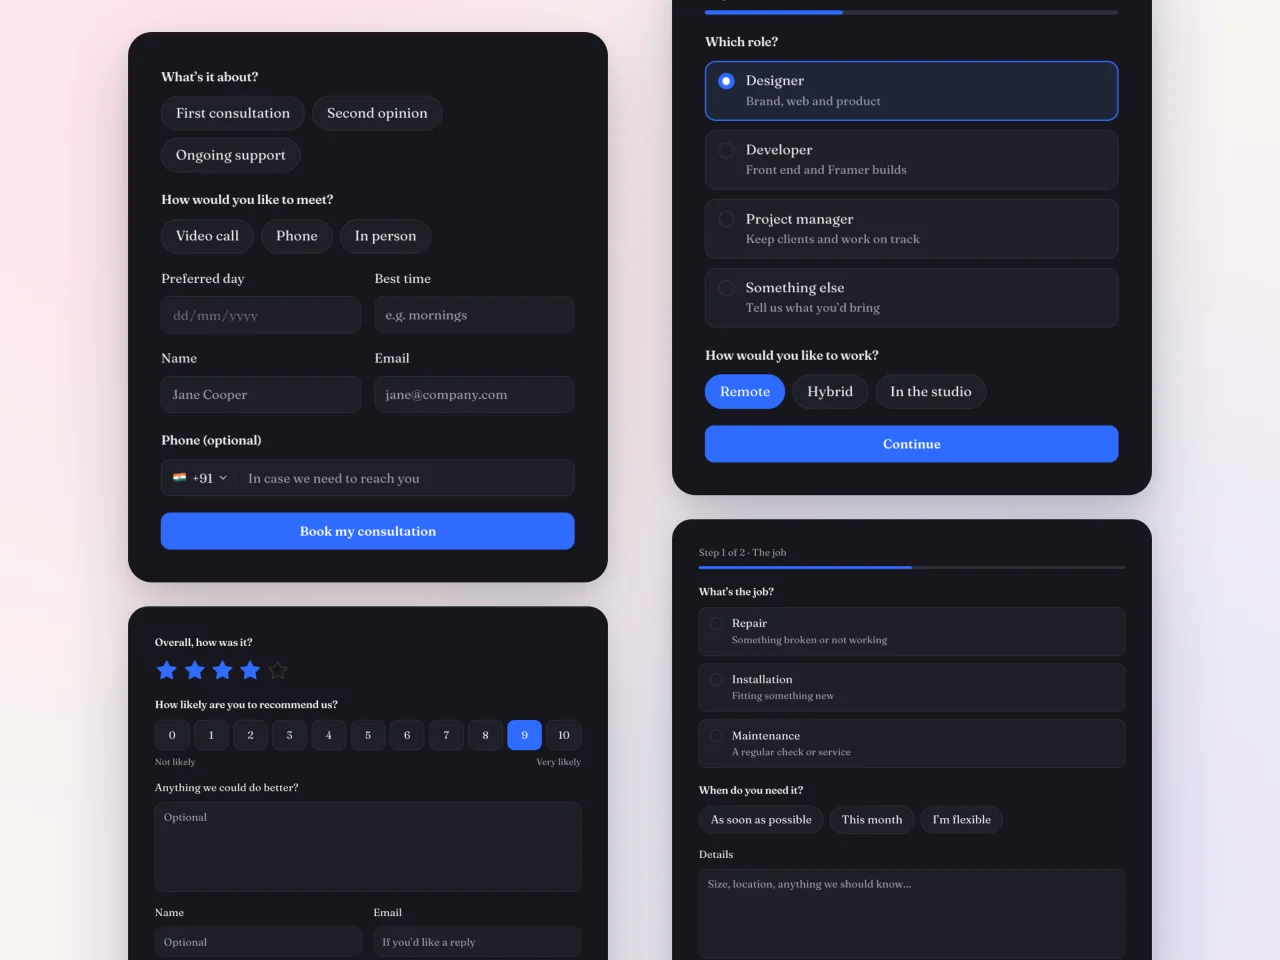Screen dimensions: 1280x960
Task: Select recommendation score 0
Action: pyautogui.click(x=172, y=735)
